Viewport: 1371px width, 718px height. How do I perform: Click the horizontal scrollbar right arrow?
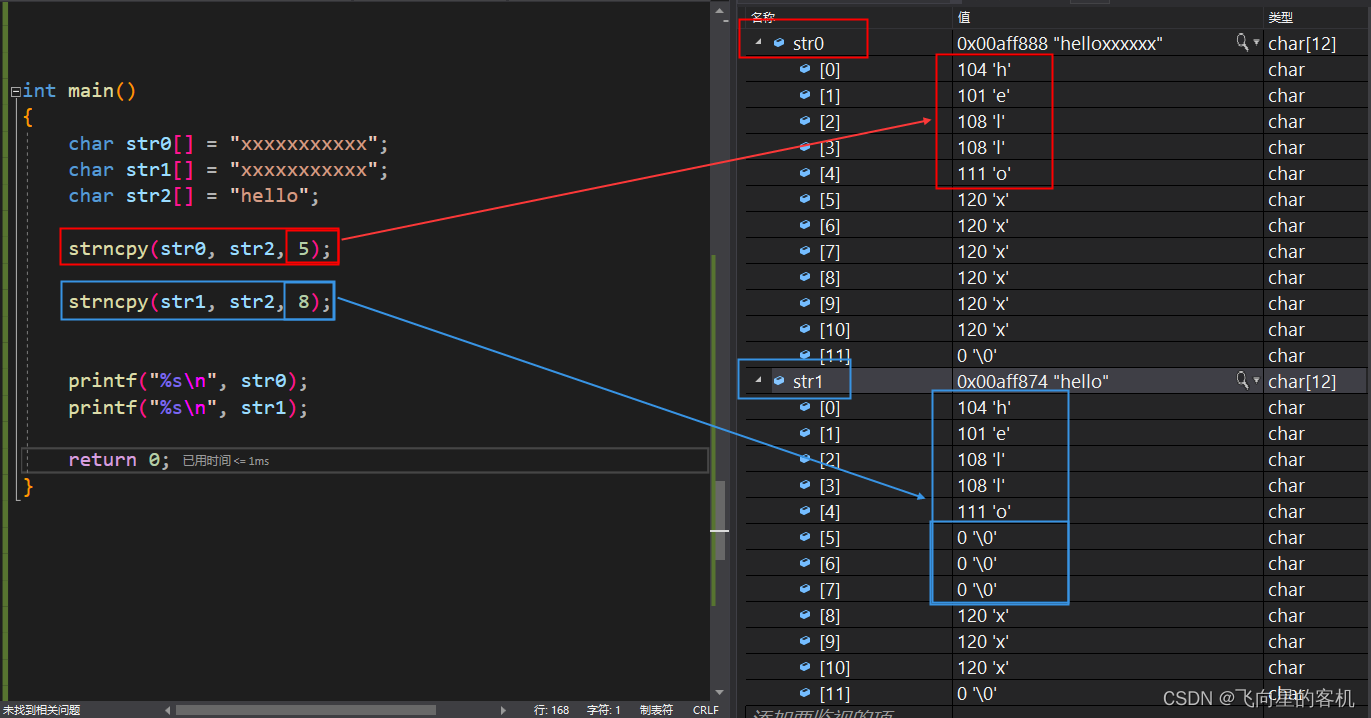pyautogui.click(x=503, y=710)
